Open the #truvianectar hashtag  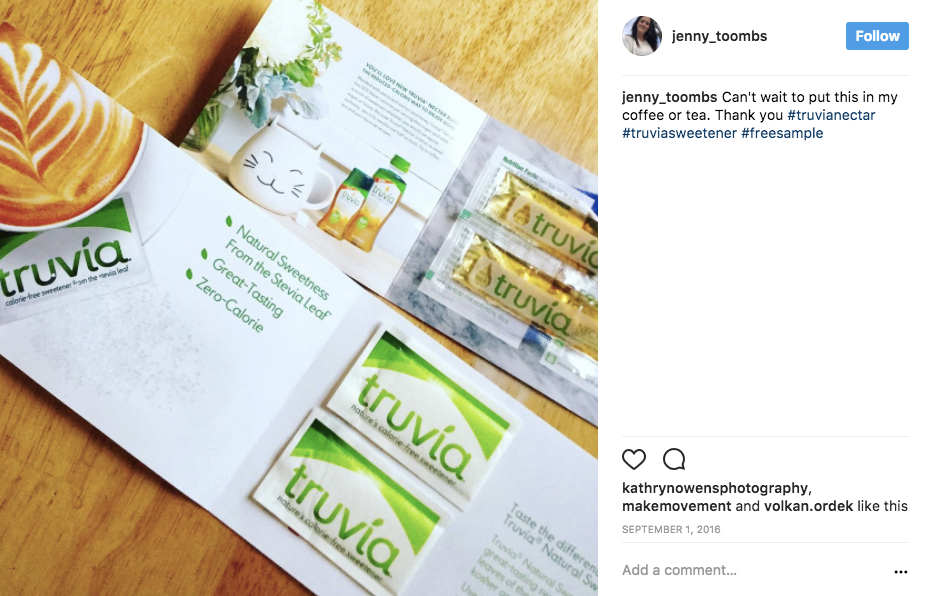[x=831, y=115]
